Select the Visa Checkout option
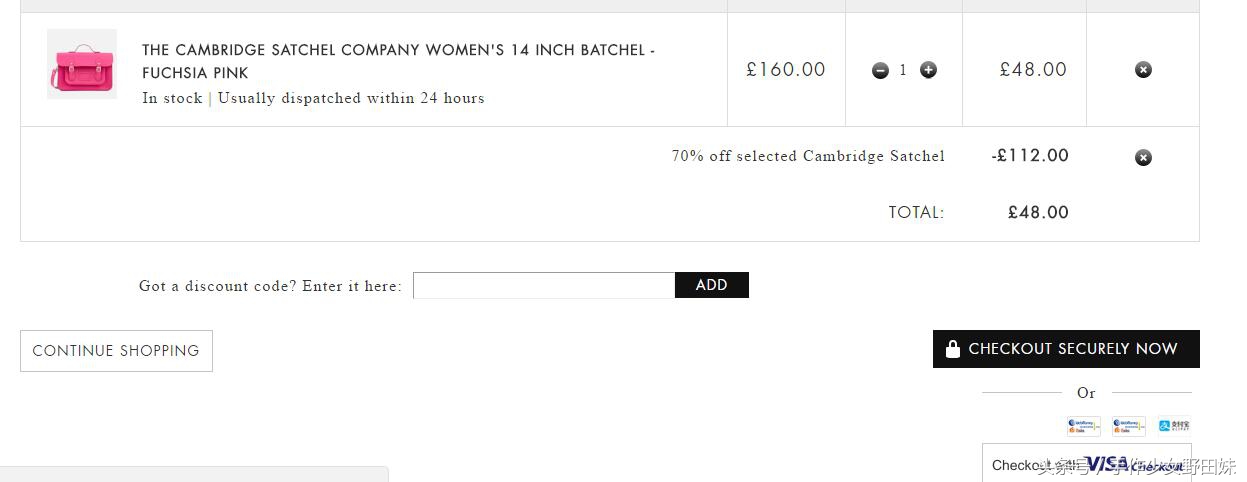This screenshot has height=482, width=1247. [x=1087, y=464]
